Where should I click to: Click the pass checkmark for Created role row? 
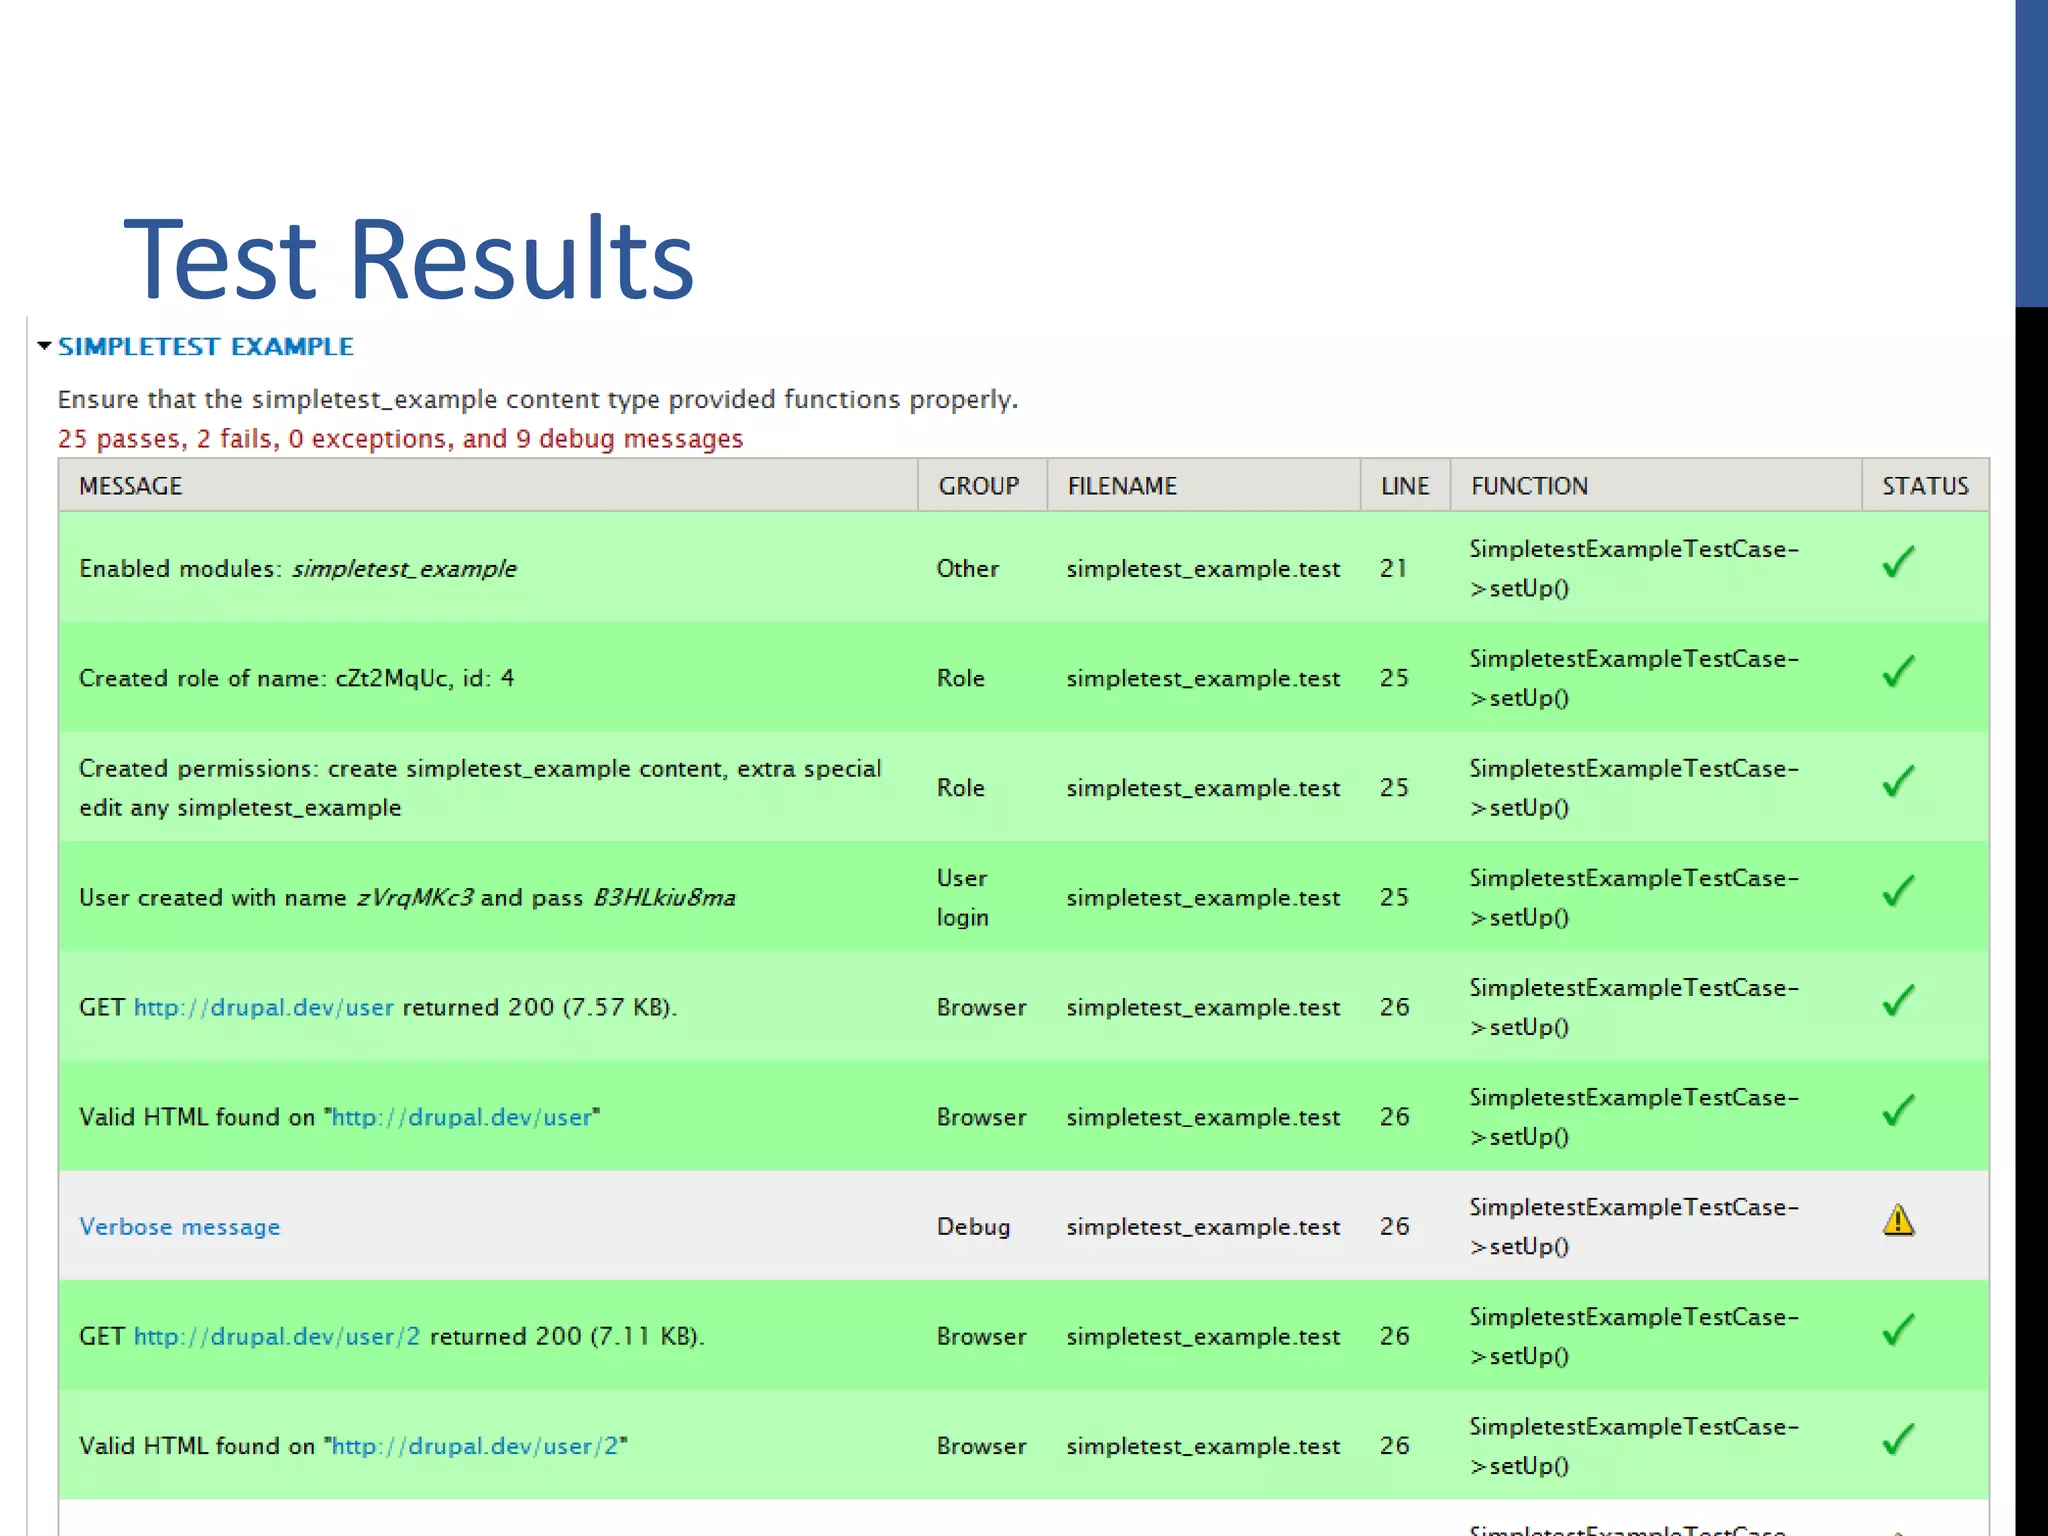pyautogui.click(x=1897, y=672)
